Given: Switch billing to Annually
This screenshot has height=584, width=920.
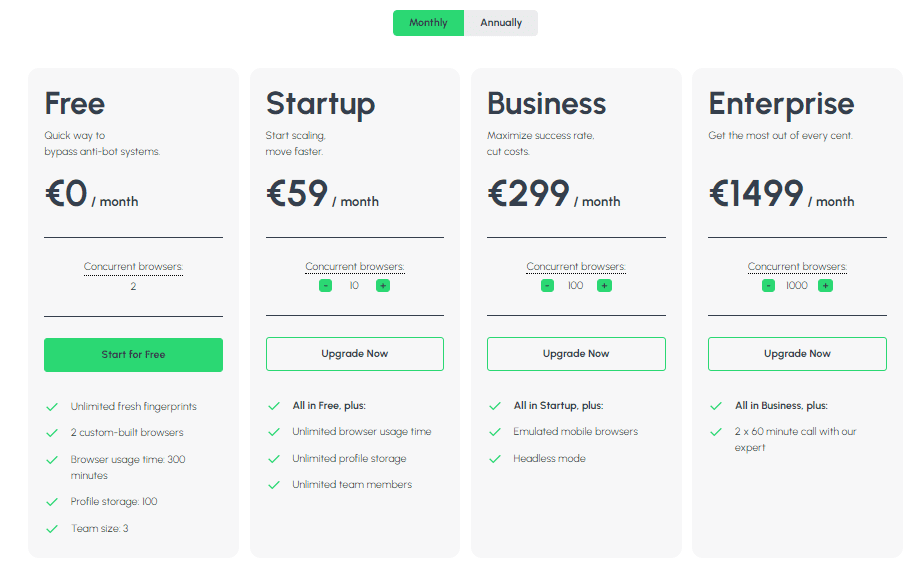Looking at the screenshot, I should pos(501,23).
